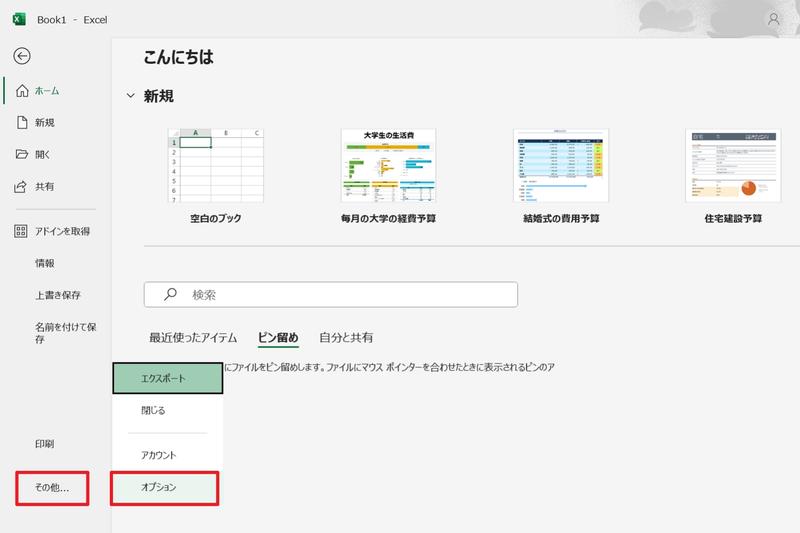This screenshot has width=800, height=533.
Task: Select オプション in the popup menu
Action: (x=165, y=488)
